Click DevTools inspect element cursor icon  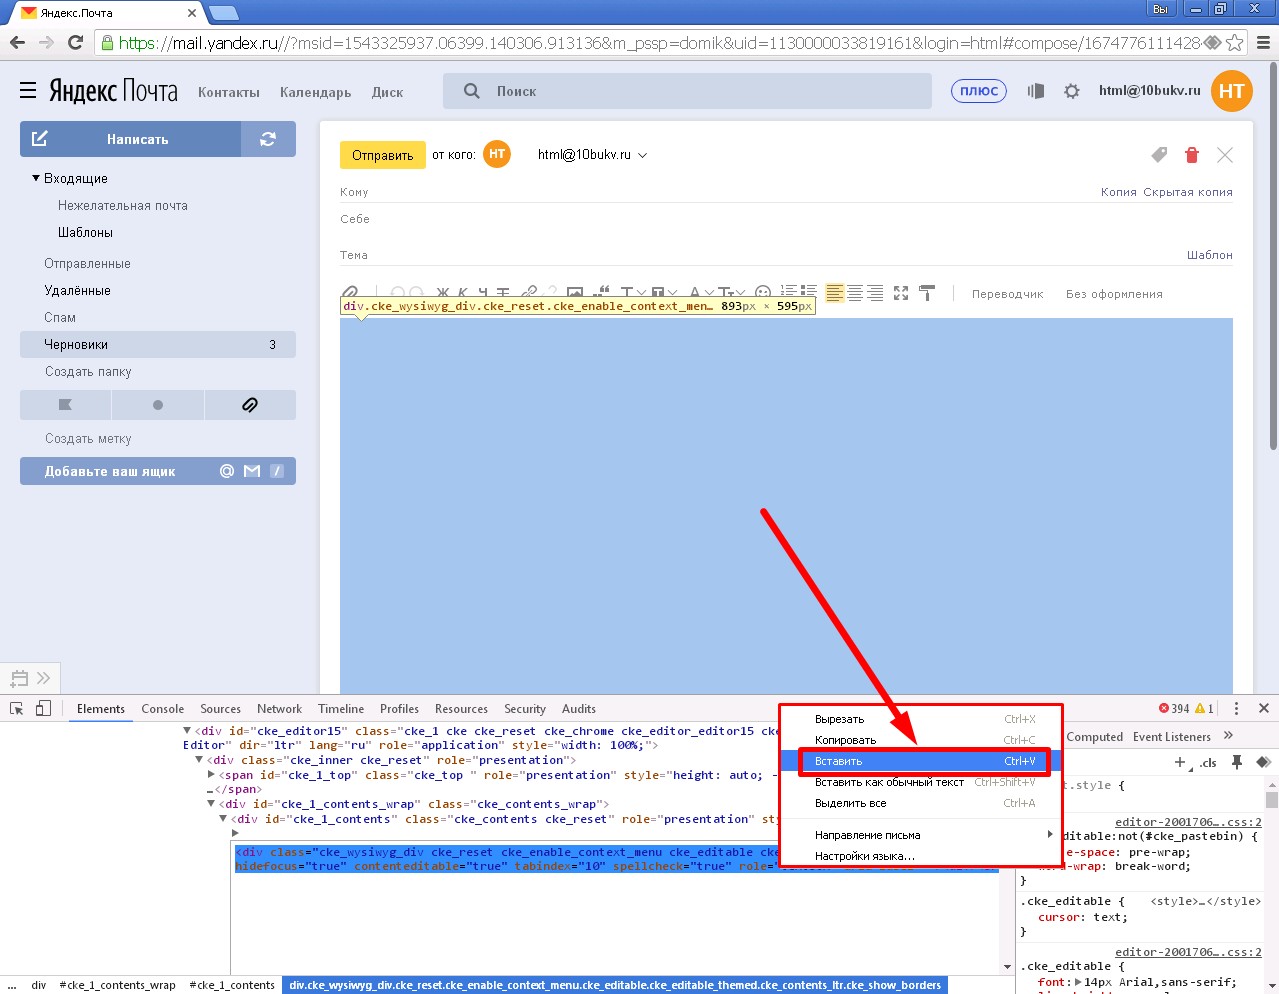[16, 708]
